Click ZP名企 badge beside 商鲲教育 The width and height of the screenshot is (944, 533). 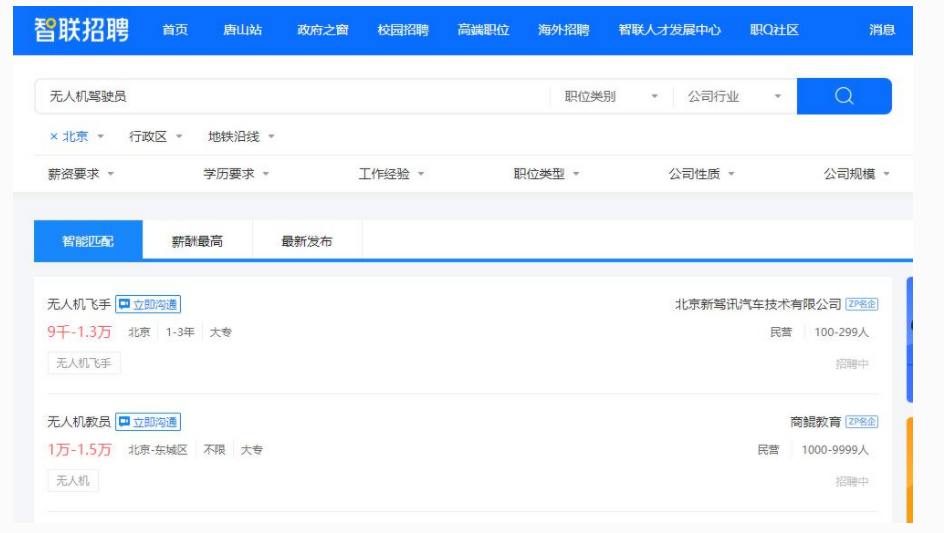click(862, 422)
